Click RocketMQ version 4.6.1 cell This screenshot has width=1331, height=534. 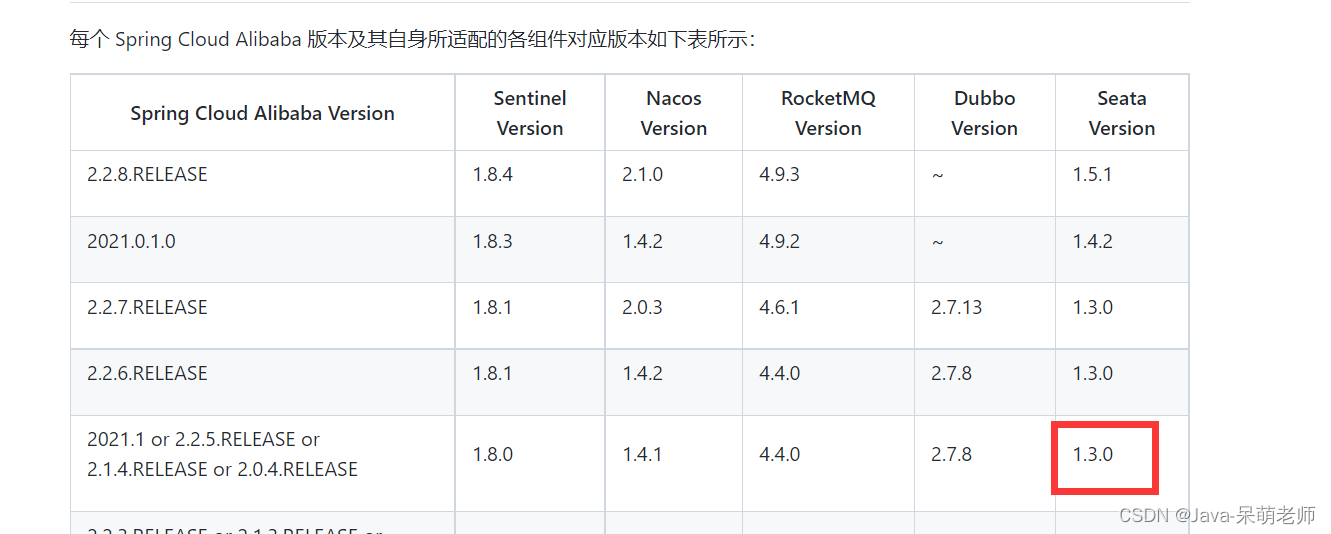(779, 308)
